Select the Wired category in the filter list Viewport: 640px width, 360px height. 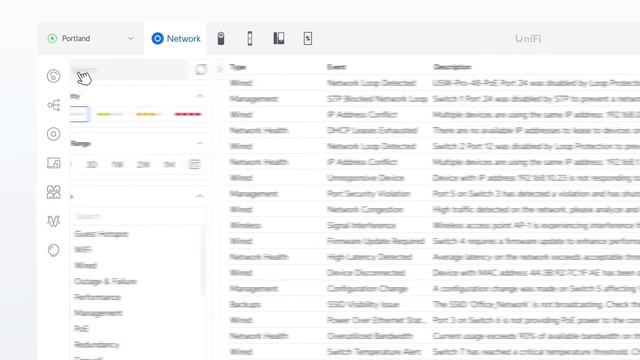(x=86, y=266)
